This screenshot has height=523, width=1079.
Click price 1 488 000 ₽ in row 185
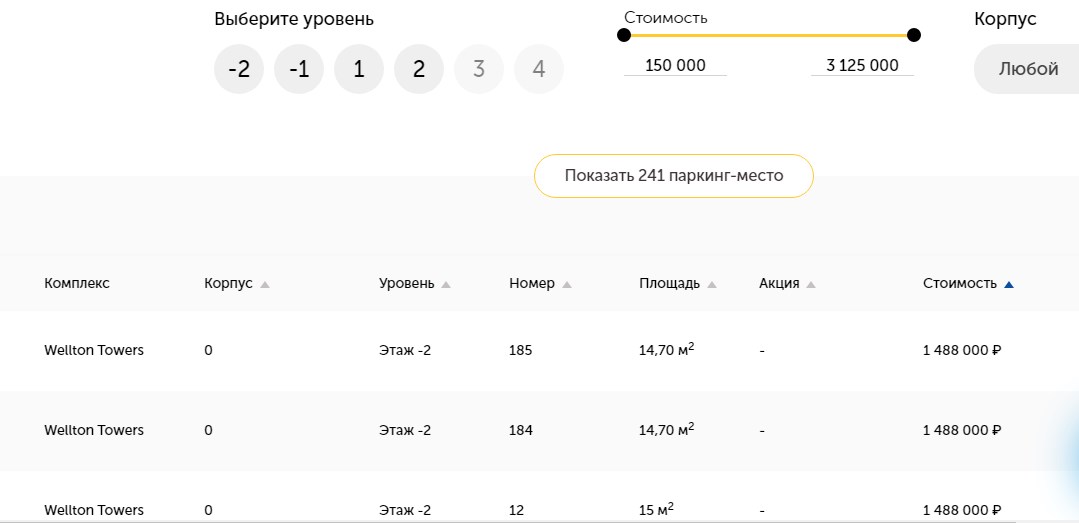pos(962,350)
